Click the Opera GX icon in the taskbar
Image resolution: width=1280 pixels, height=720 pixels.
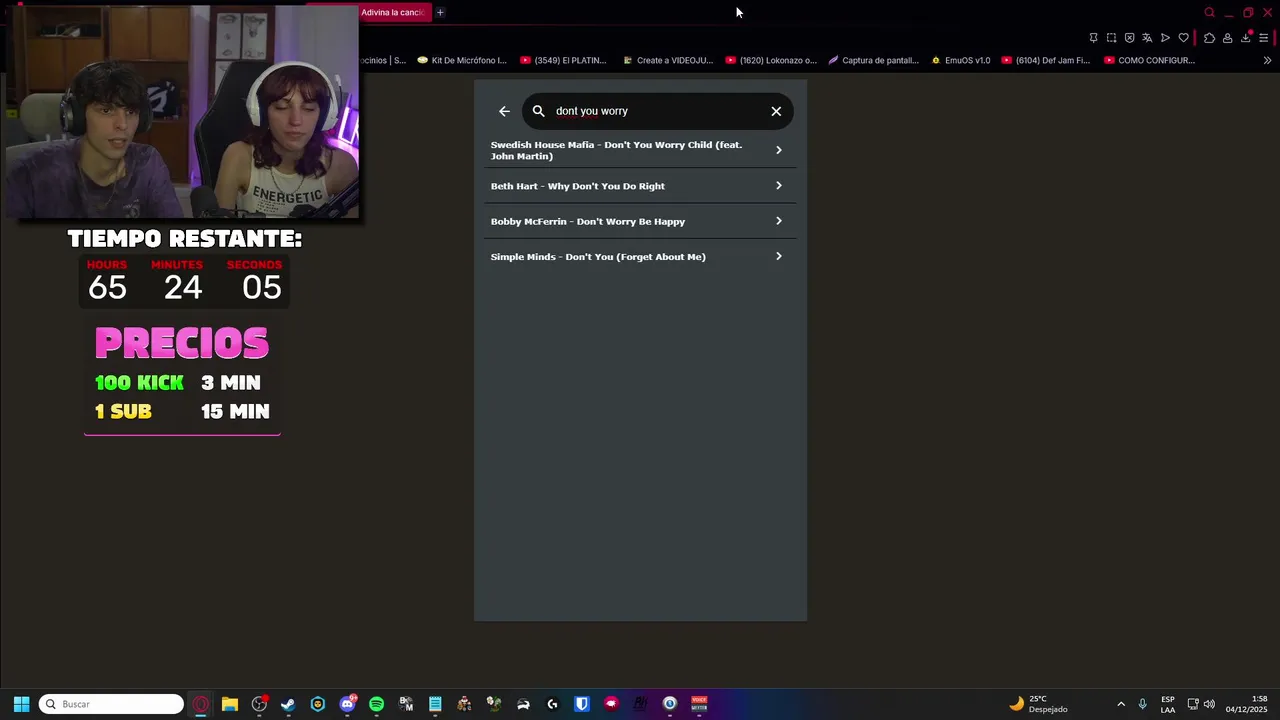pyautogui.click(x=201, y=704)
